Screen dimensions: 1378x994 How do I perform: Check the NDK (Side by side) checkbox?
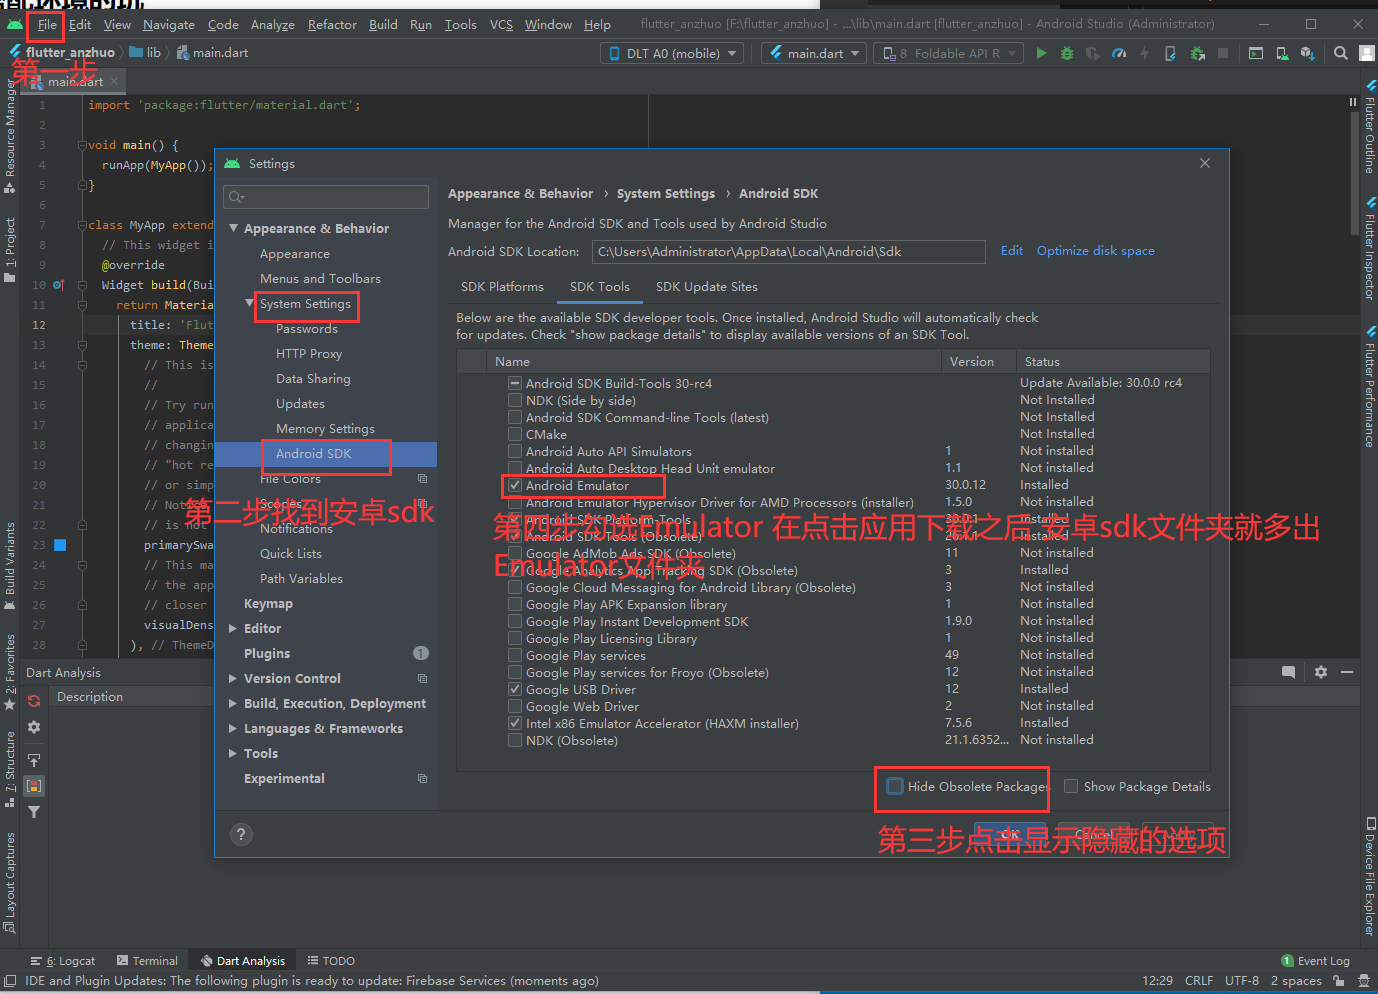(x=514, y=401)
